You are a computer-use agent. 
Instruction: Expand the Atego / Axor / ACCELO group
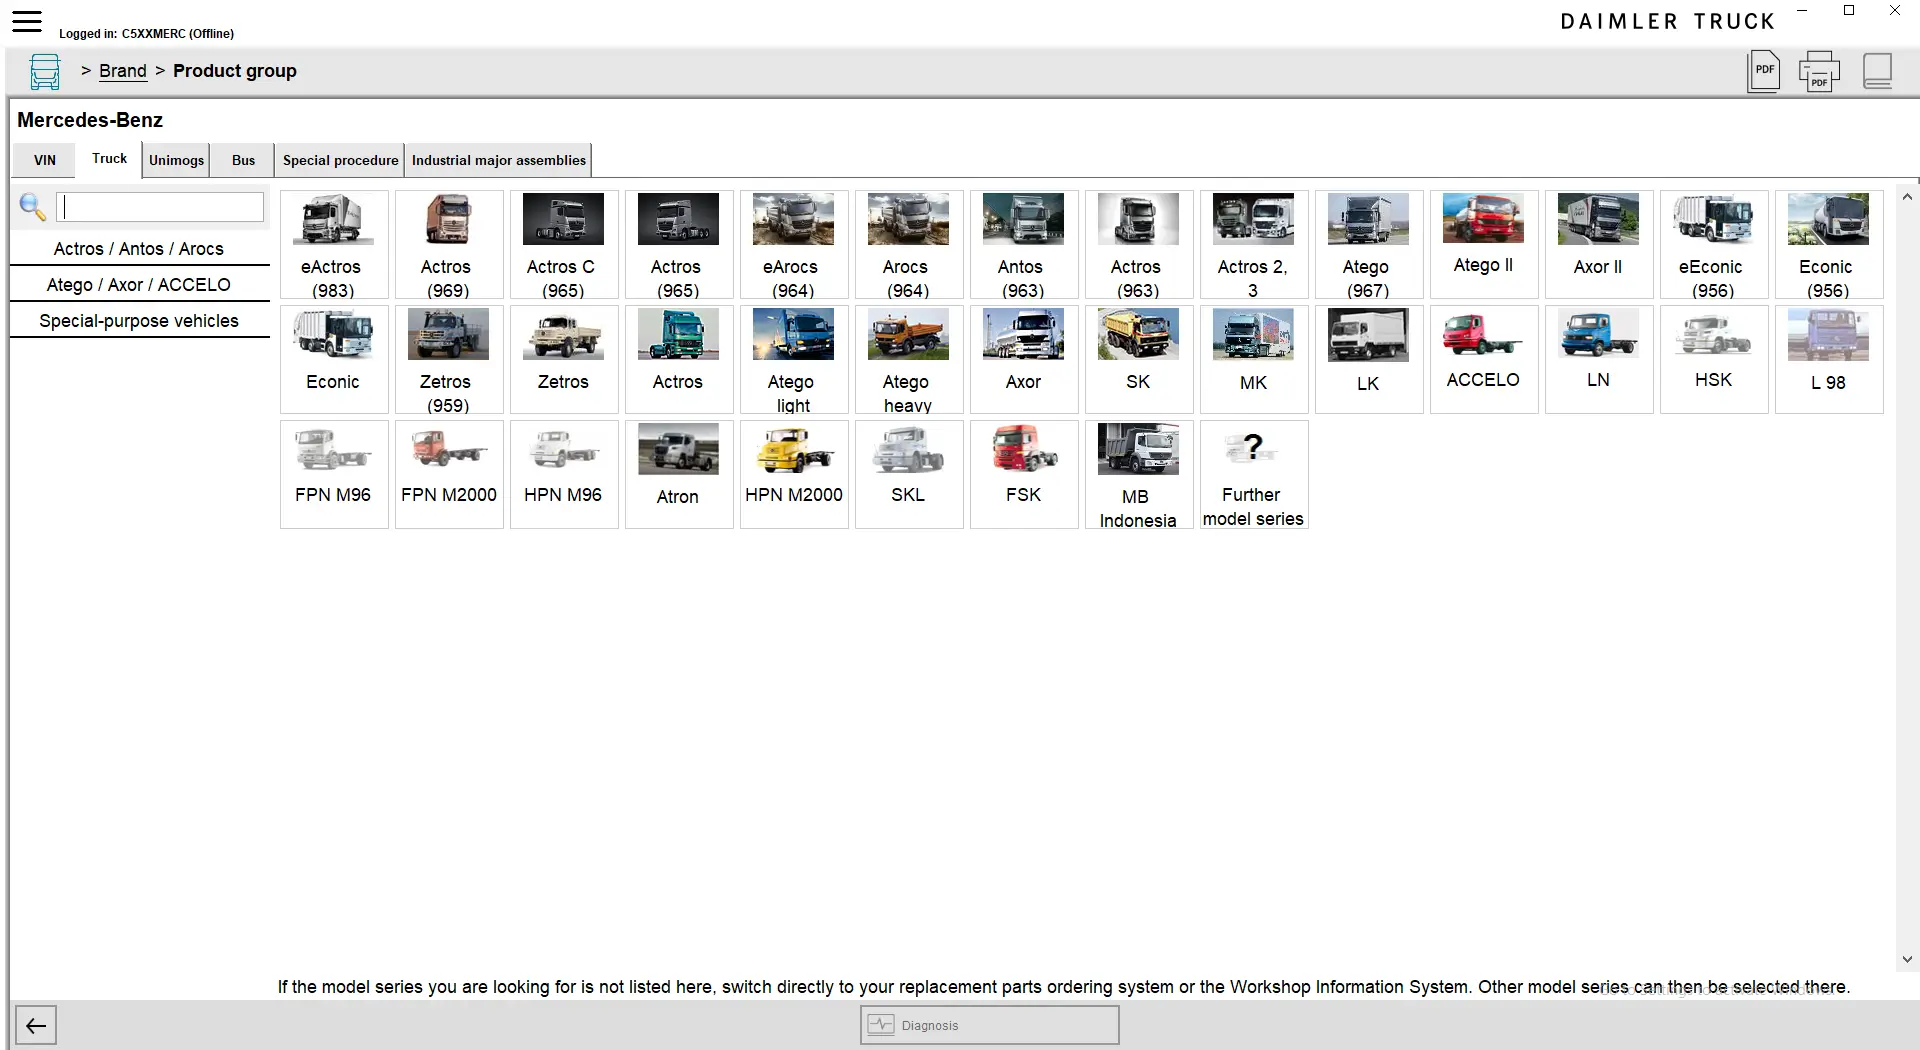(139, 284)
